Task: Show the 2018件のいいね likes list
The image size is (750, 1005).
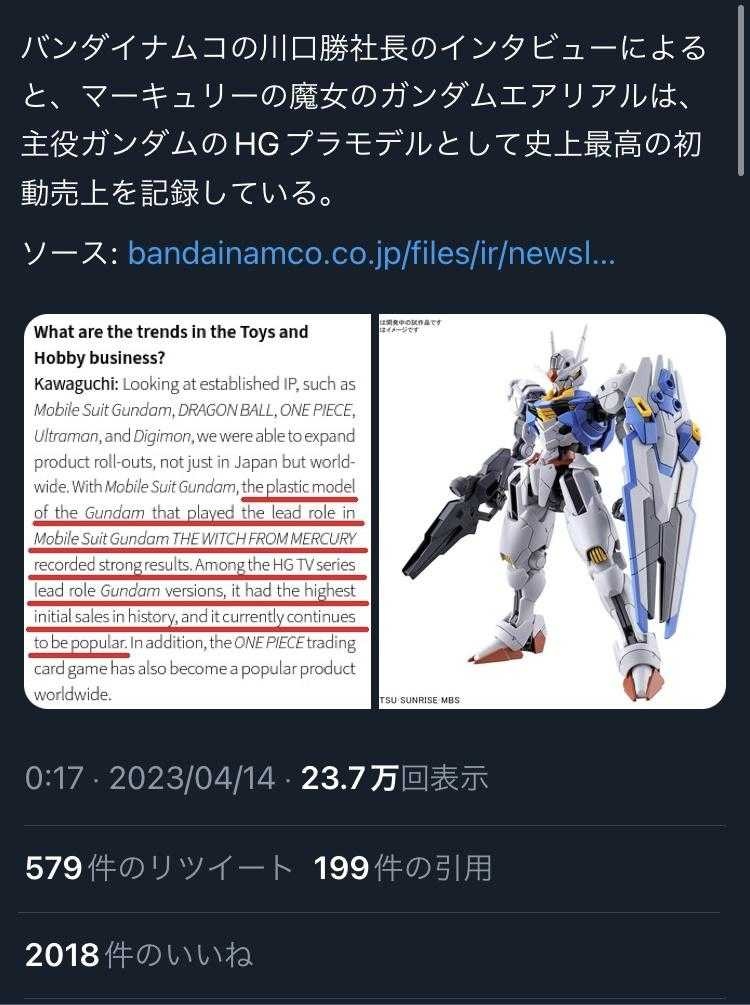Action: (x=138, y=954)
